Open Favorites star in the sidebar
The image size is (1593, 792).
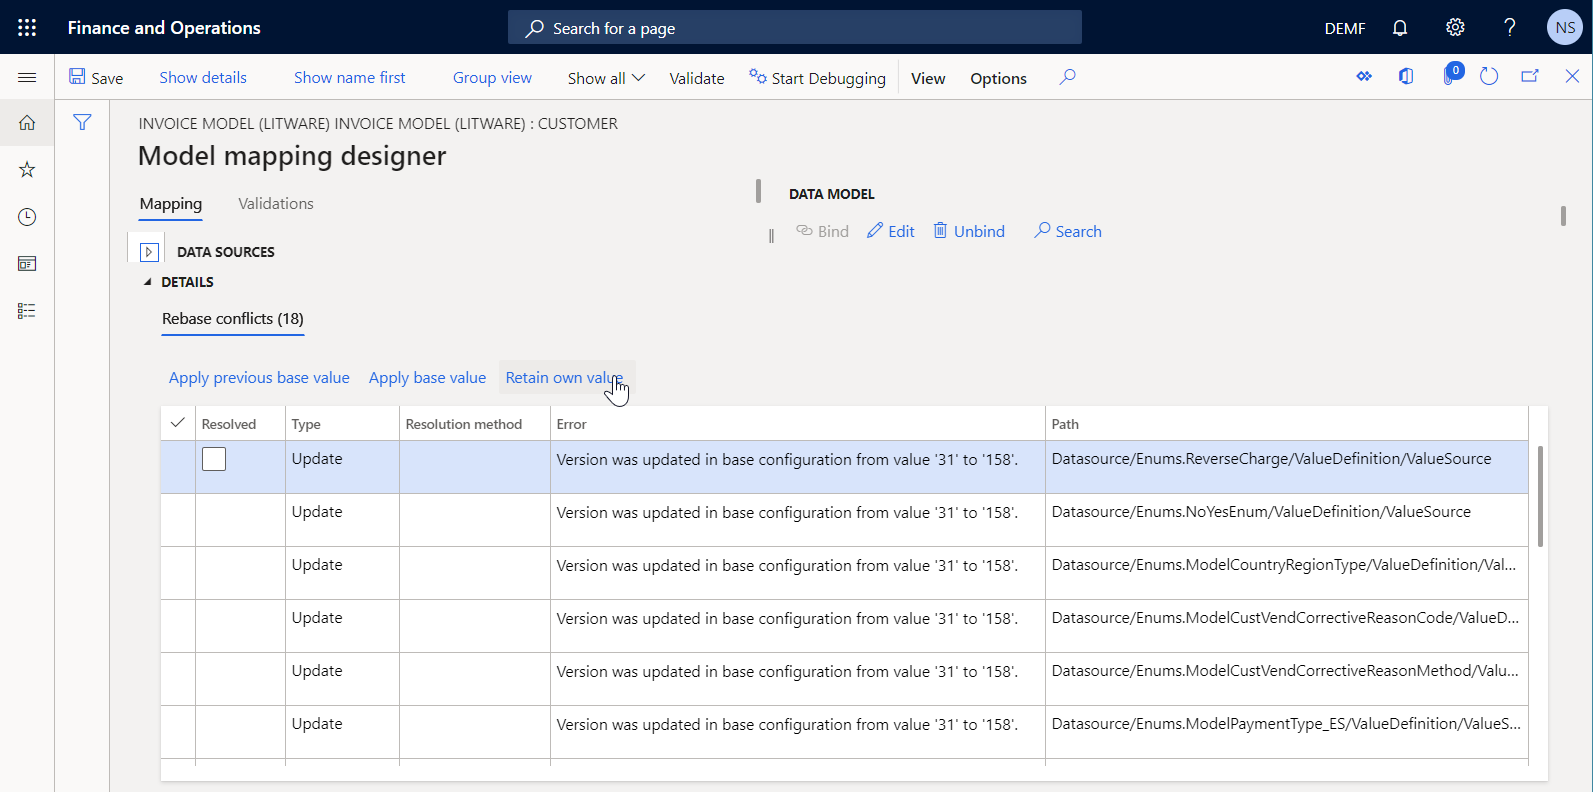tap(27, 170)
